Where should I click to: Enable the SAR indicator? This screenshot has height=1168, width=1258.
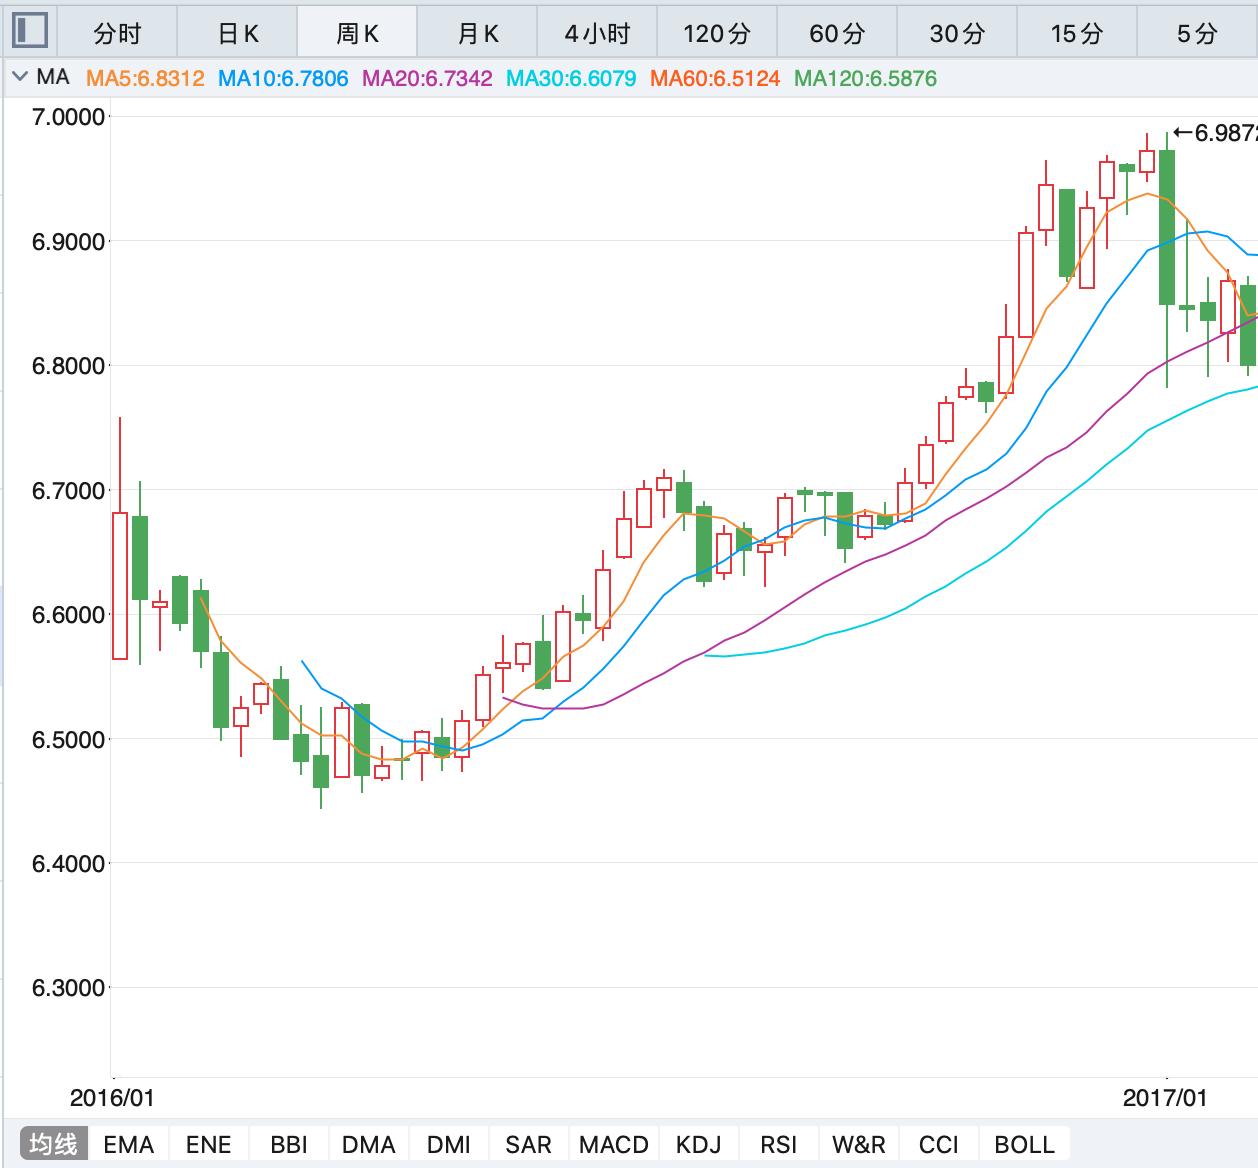(528, 1144)
